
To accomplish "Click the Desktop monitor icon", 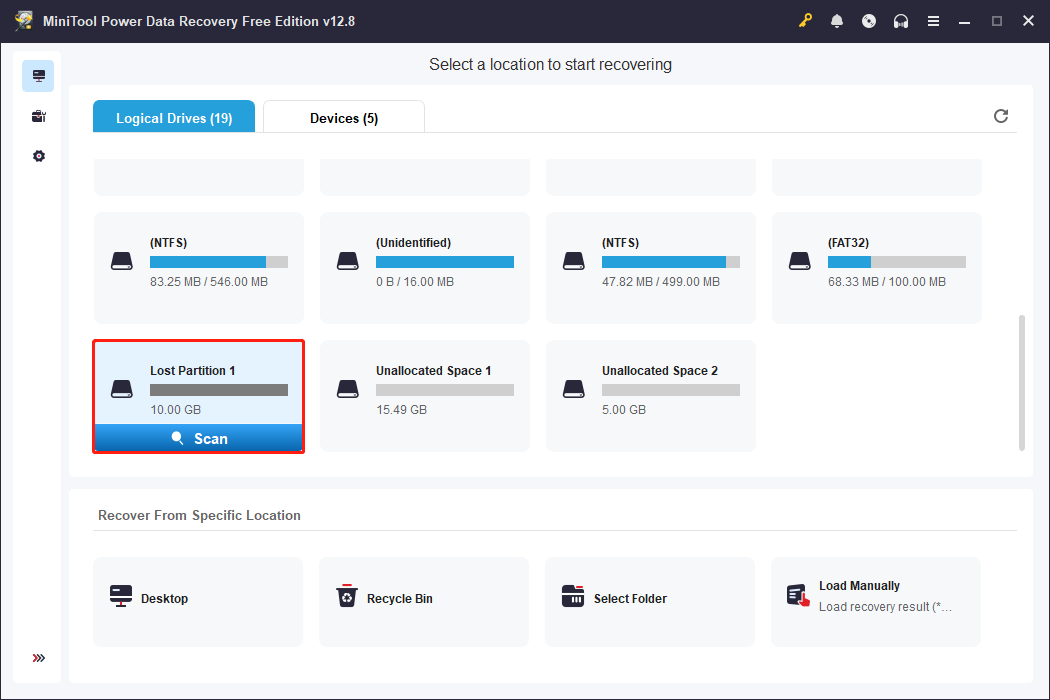I will pos(121,596).
